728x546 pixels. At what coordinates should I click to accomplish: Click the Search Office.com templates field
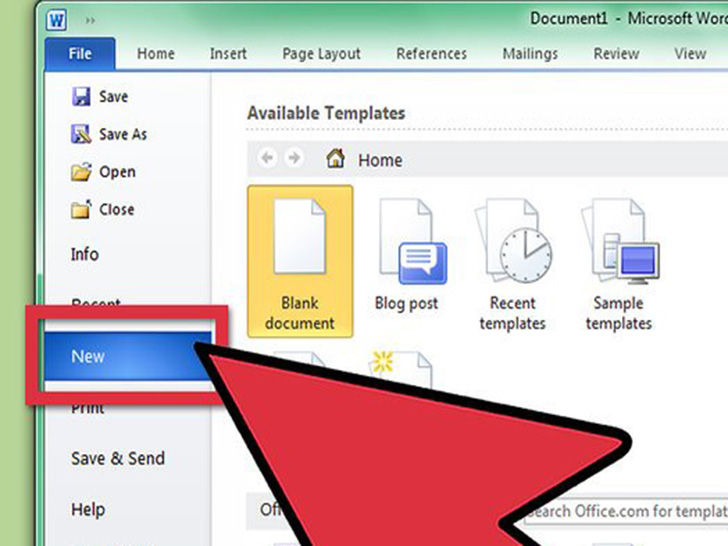coord(626,511)
